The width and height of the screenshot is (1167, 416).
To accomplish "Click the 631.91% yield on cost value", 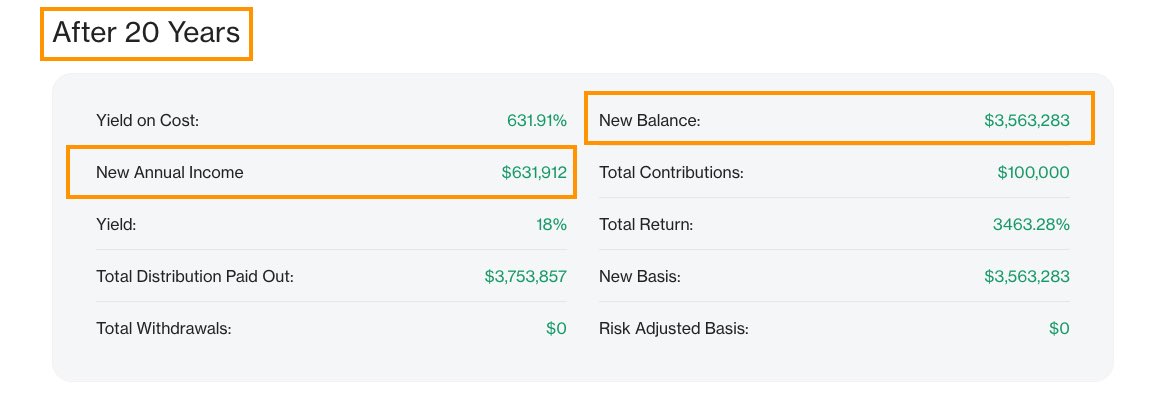I will tap(536, 121).
